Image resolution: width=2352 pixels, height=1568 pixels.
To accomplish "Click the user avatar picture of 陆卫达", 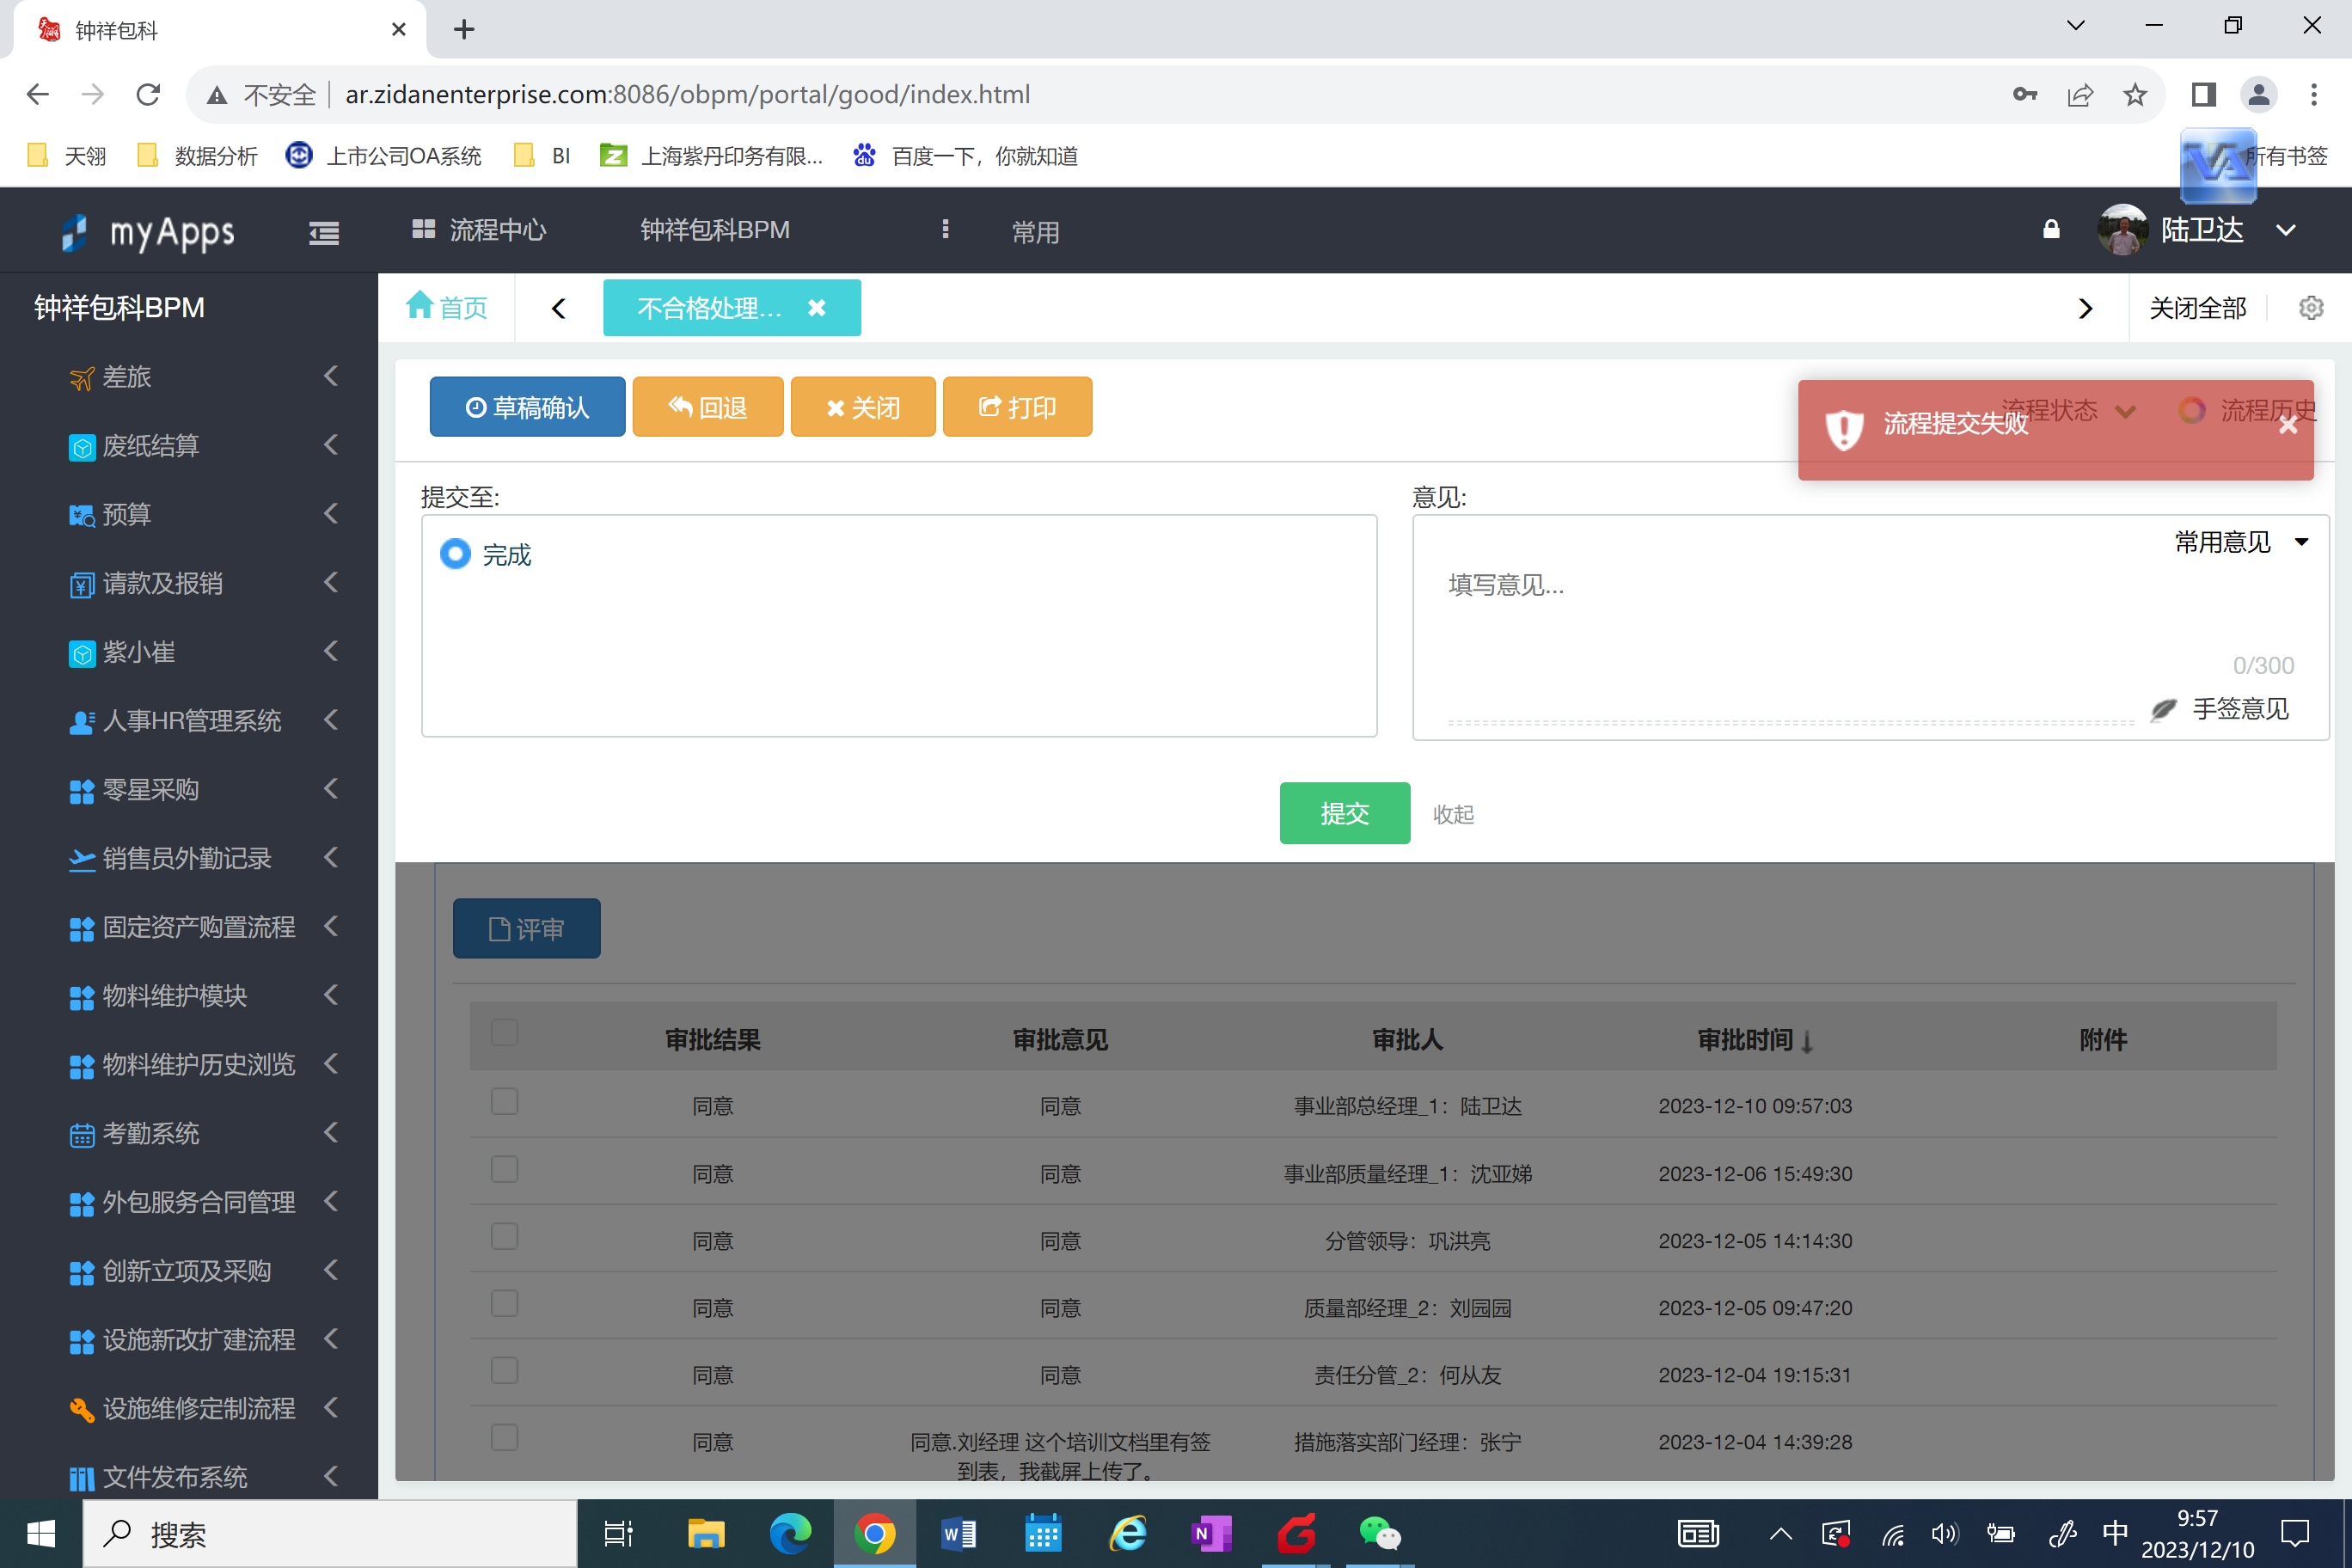I will 2122,230.
